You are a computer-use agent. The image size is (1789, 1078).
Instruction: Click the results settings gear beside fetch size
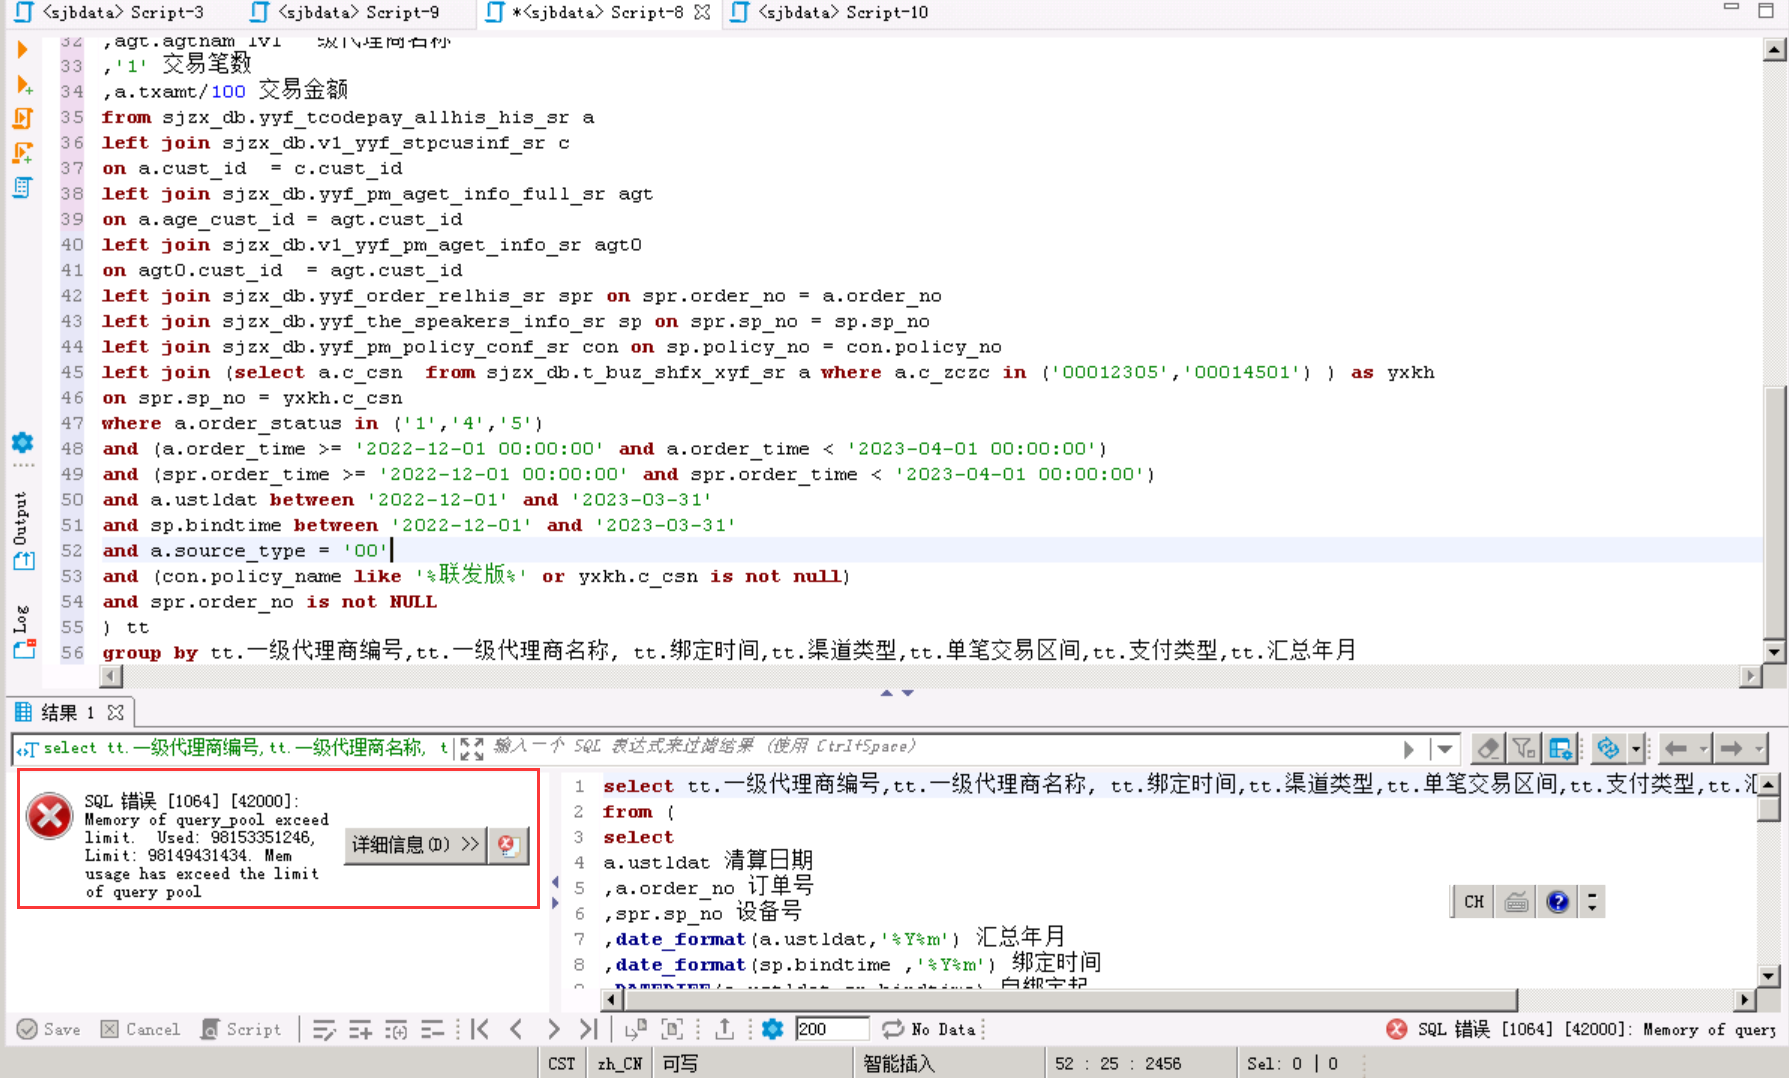tap(772, 1029)
